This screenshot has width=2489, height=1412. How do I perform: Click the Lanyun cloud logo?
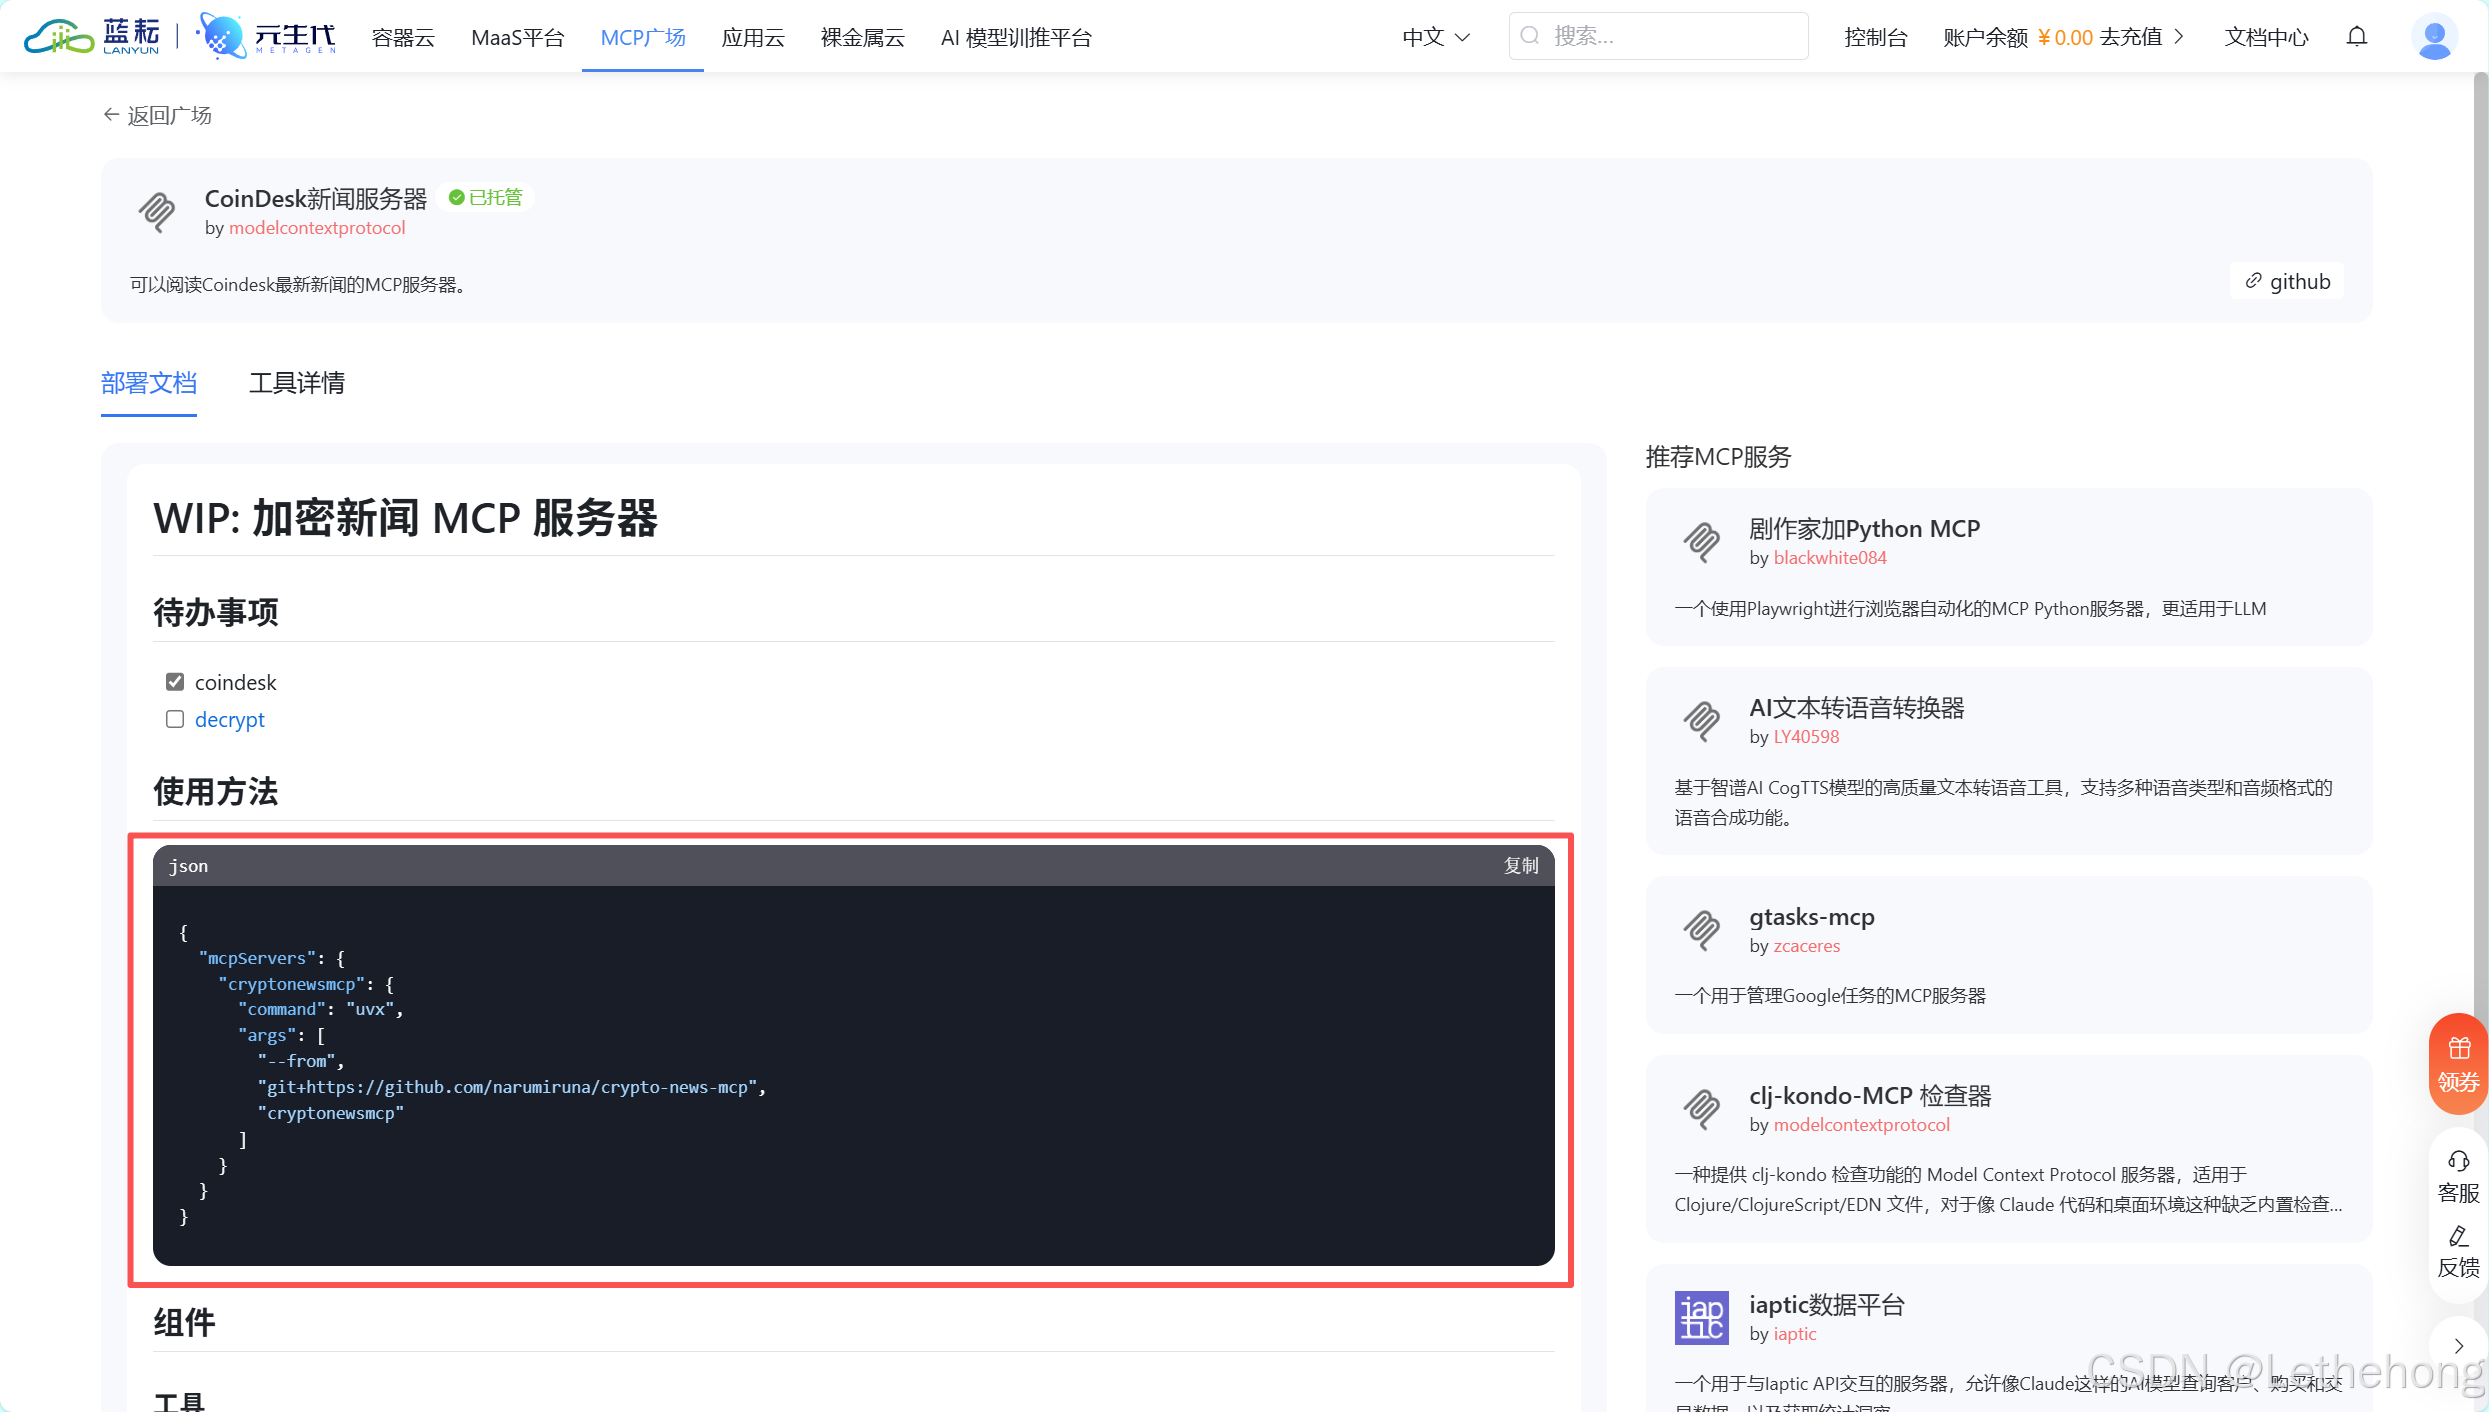coord(60,36)
